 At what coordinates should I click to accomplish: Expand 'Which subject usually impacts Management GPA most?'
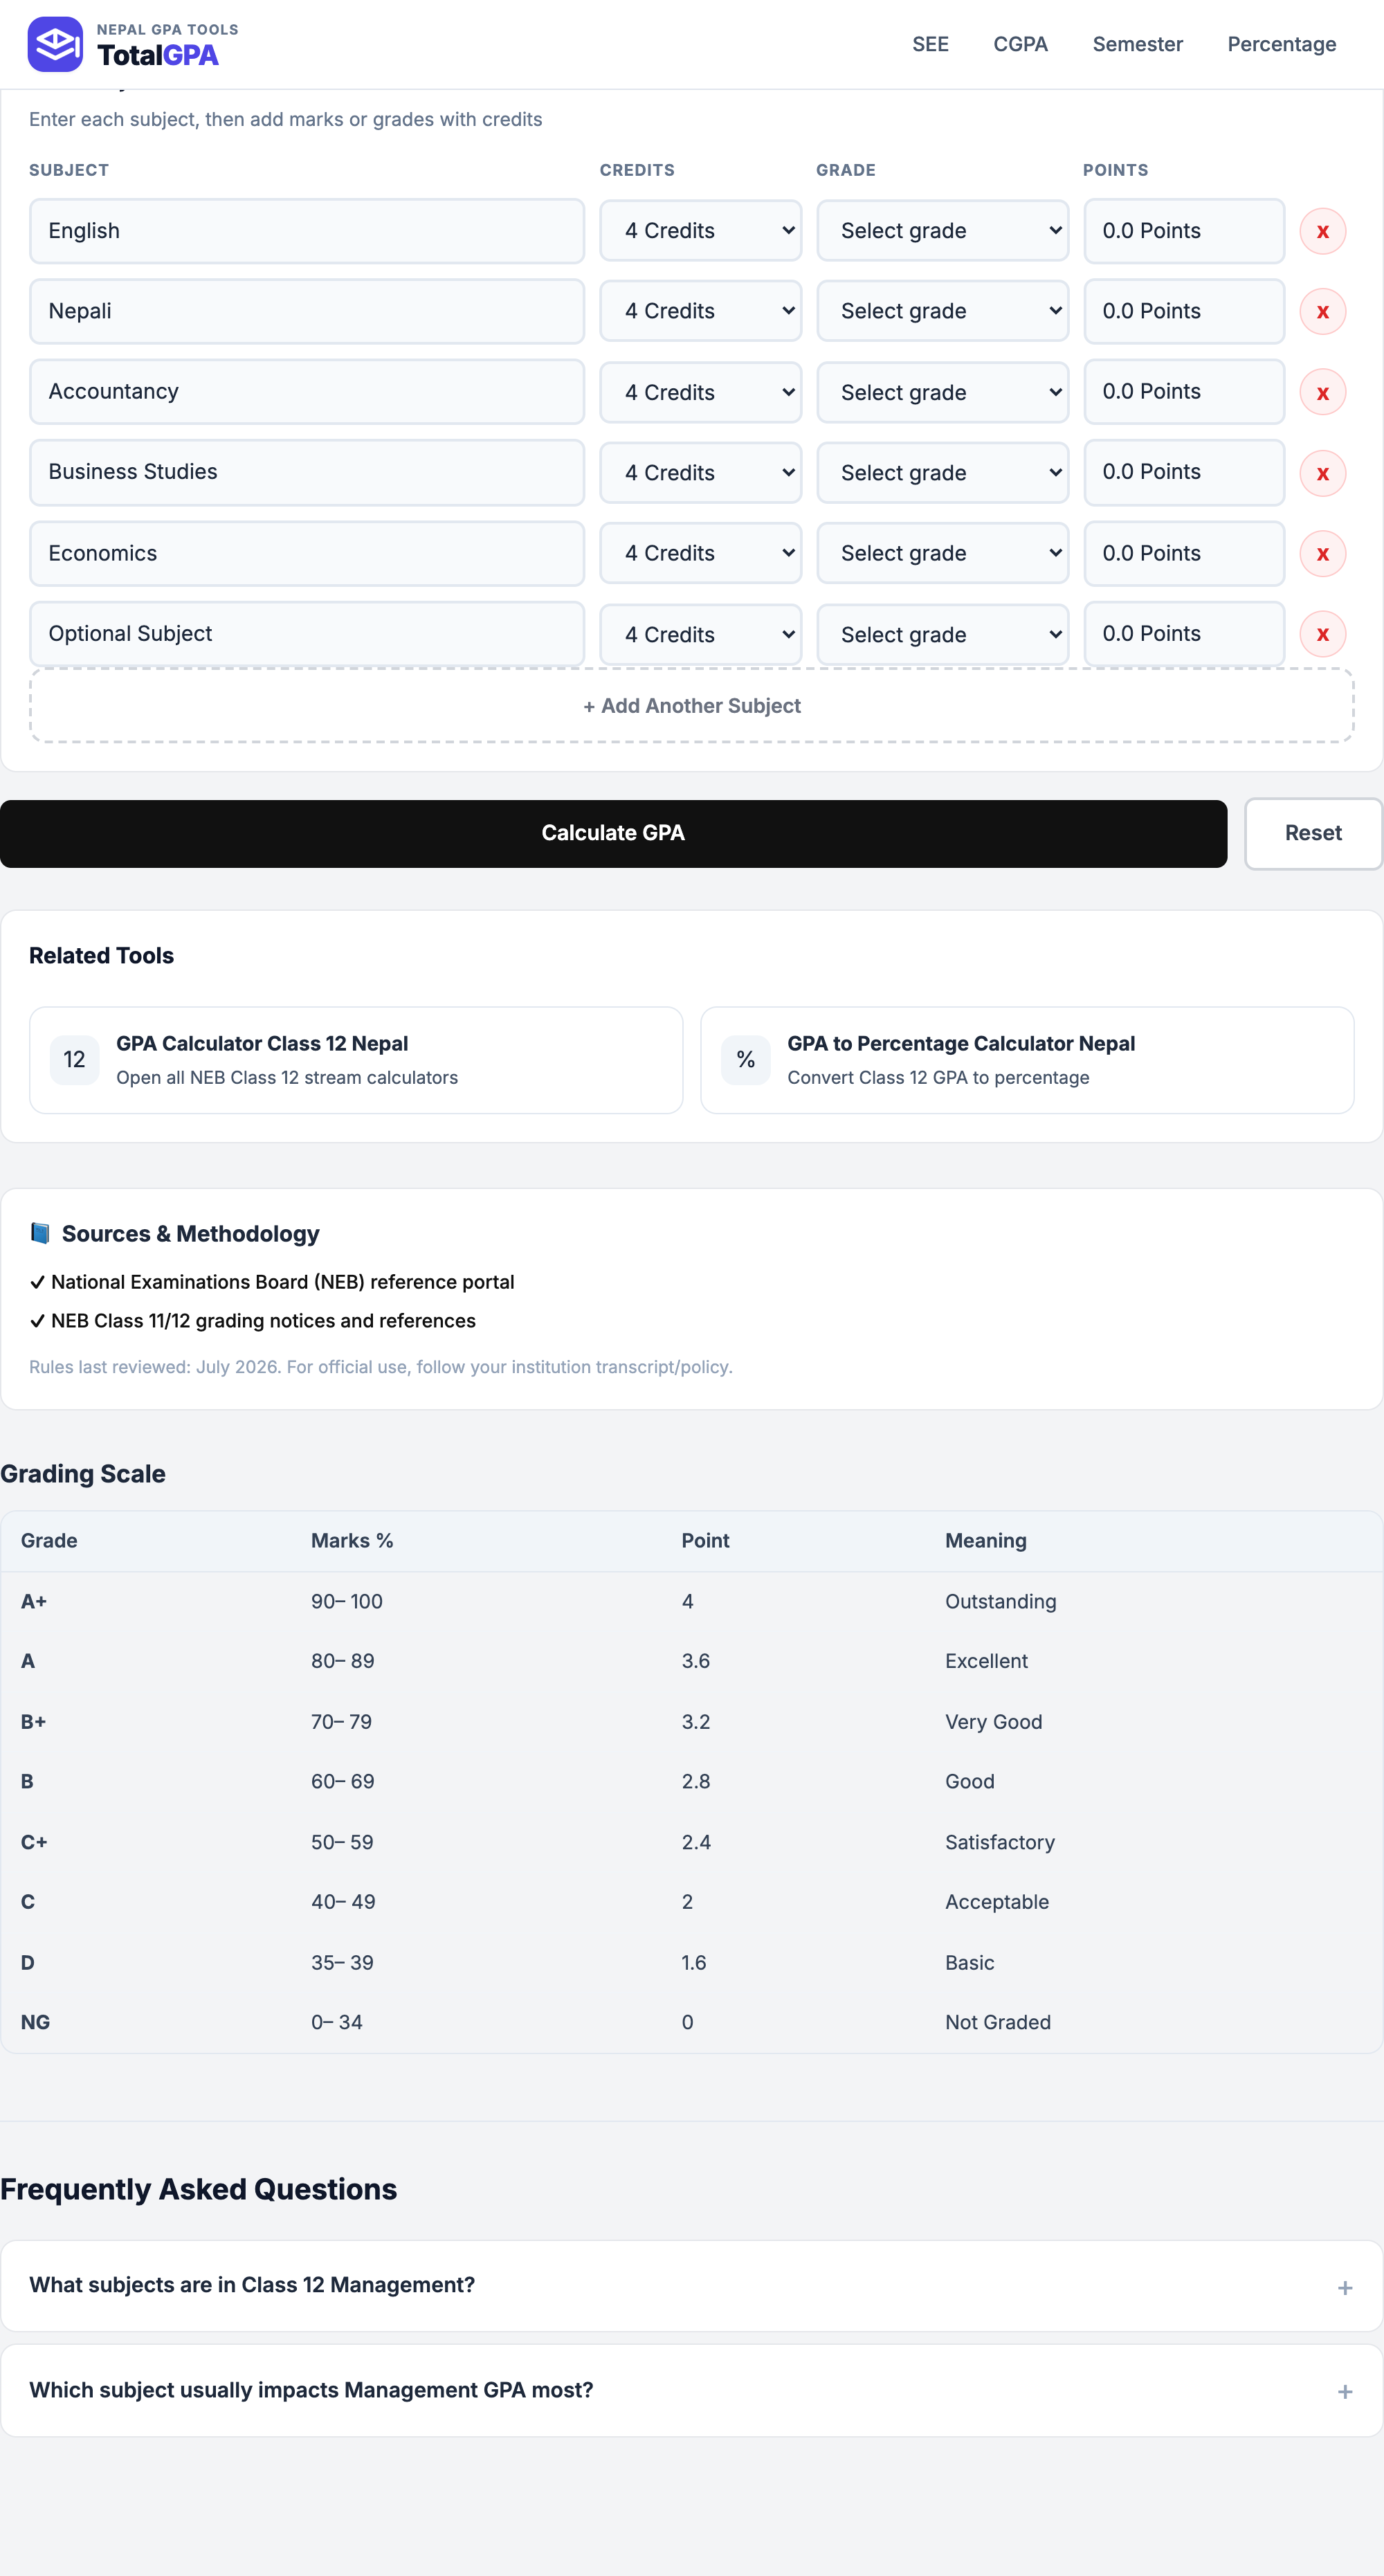(x=692, y=2390)
